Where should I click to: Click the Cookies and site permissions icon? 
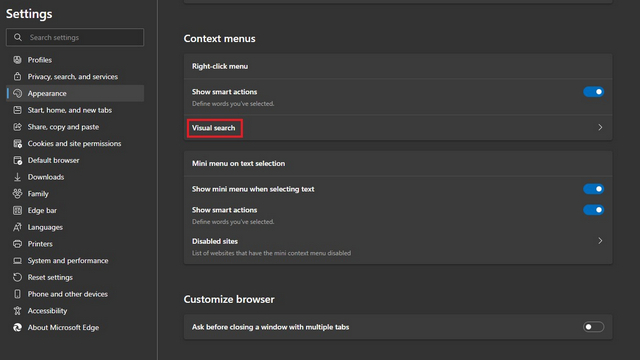point(17,144)
